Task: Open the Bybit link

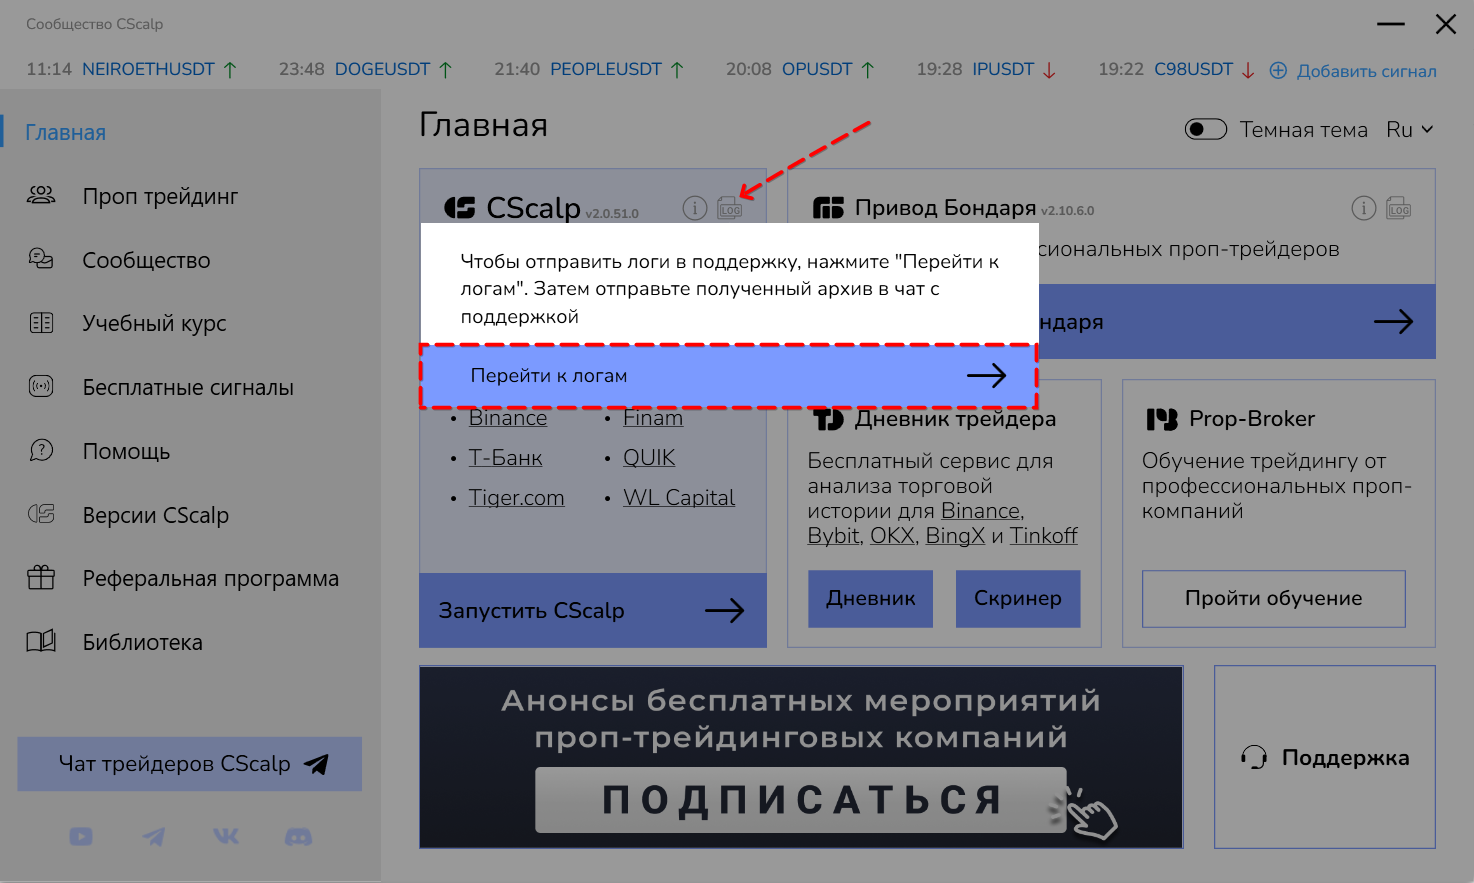Action: tap(834, 536)
